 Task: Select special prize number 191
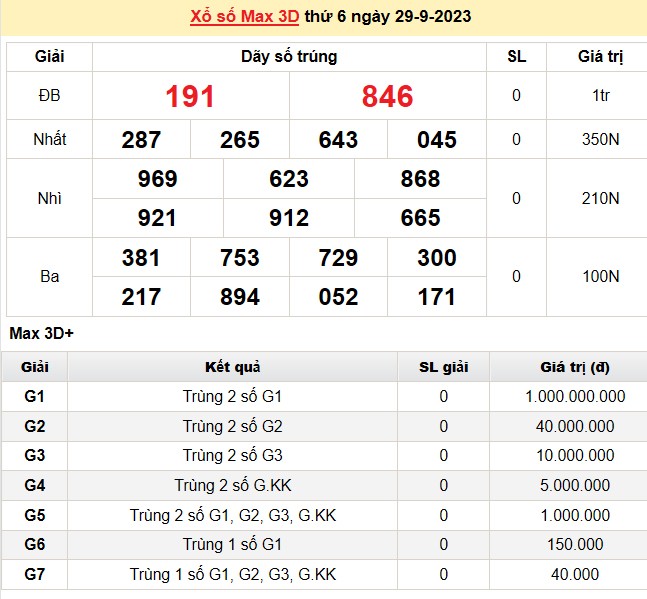pyautogui.click(x=190, y=96)
